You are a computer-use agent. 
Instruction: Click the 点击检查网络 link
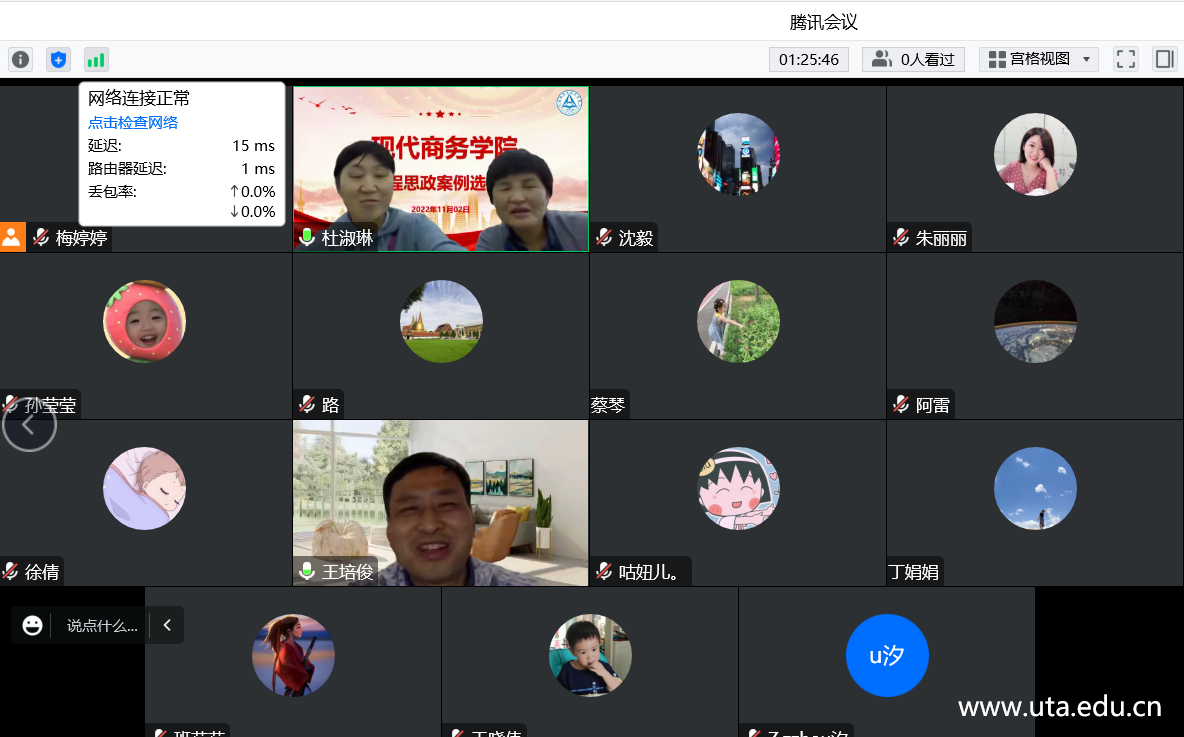pos(133,123)
